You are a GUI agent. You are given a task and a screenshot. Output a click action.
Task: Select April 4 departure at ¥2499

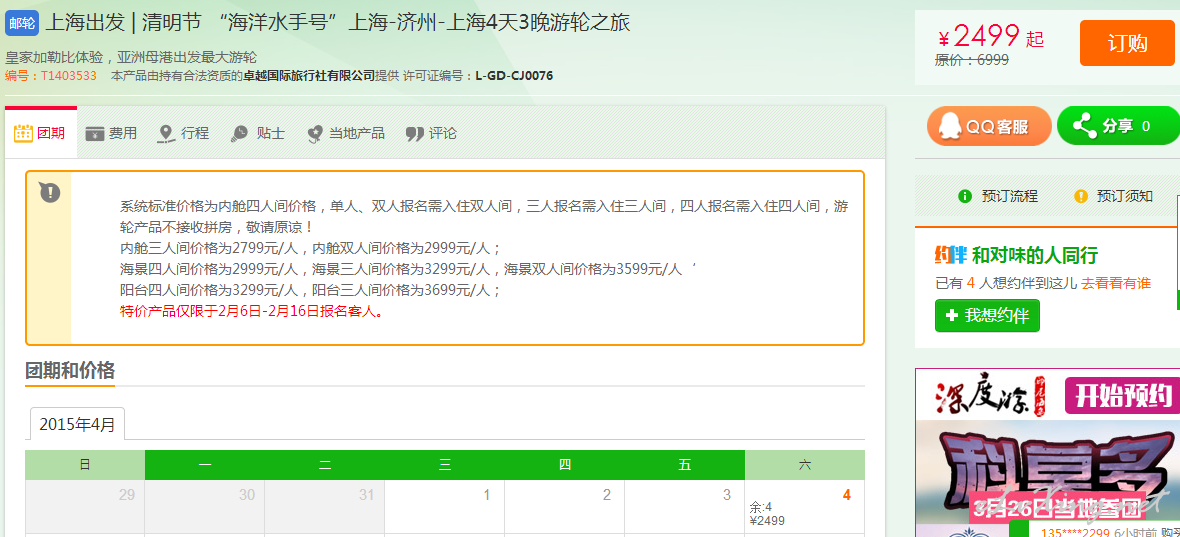(804, 508)
